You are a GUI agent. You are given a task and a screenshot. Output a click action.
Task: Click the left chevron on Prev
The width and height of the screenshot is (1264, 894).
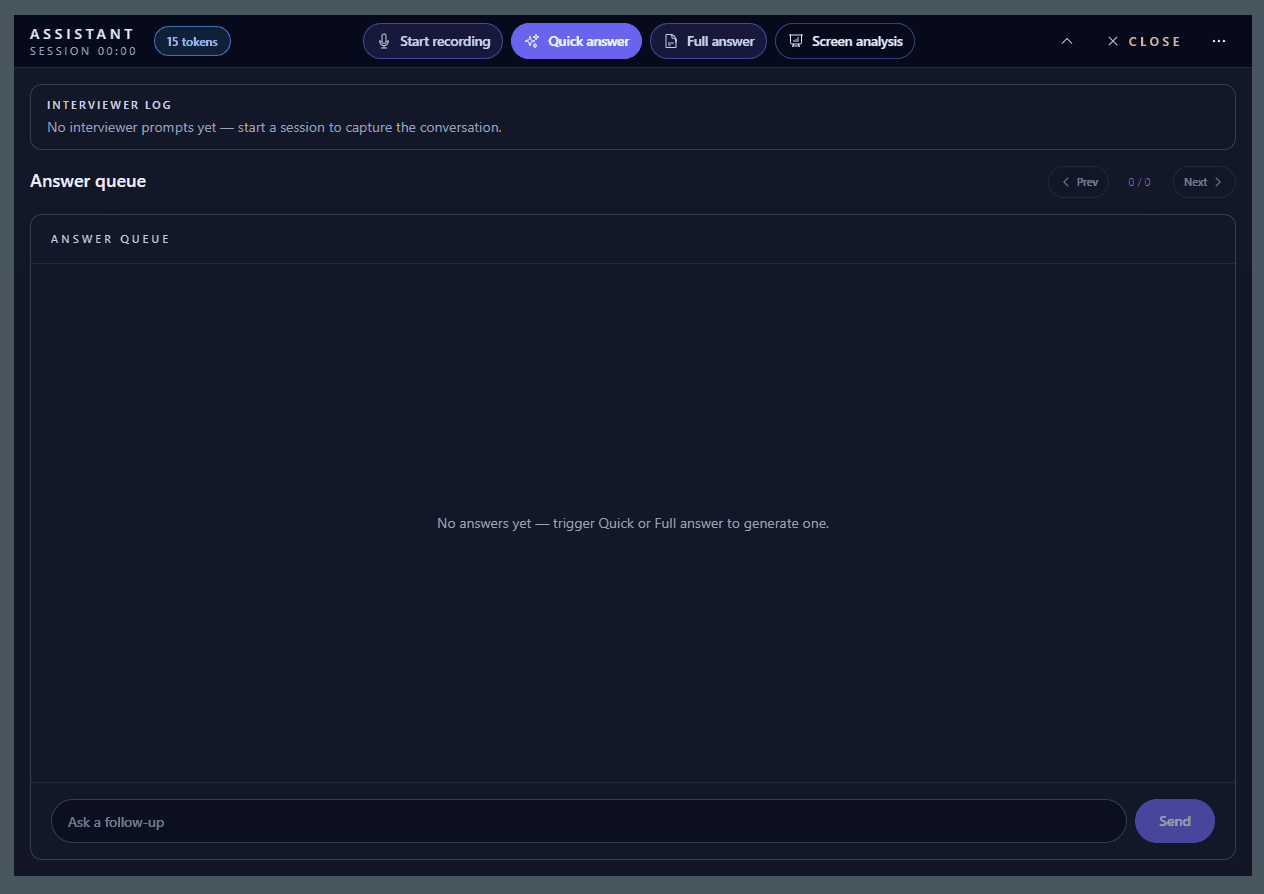pyautogui.click(x=1065, y=181)
